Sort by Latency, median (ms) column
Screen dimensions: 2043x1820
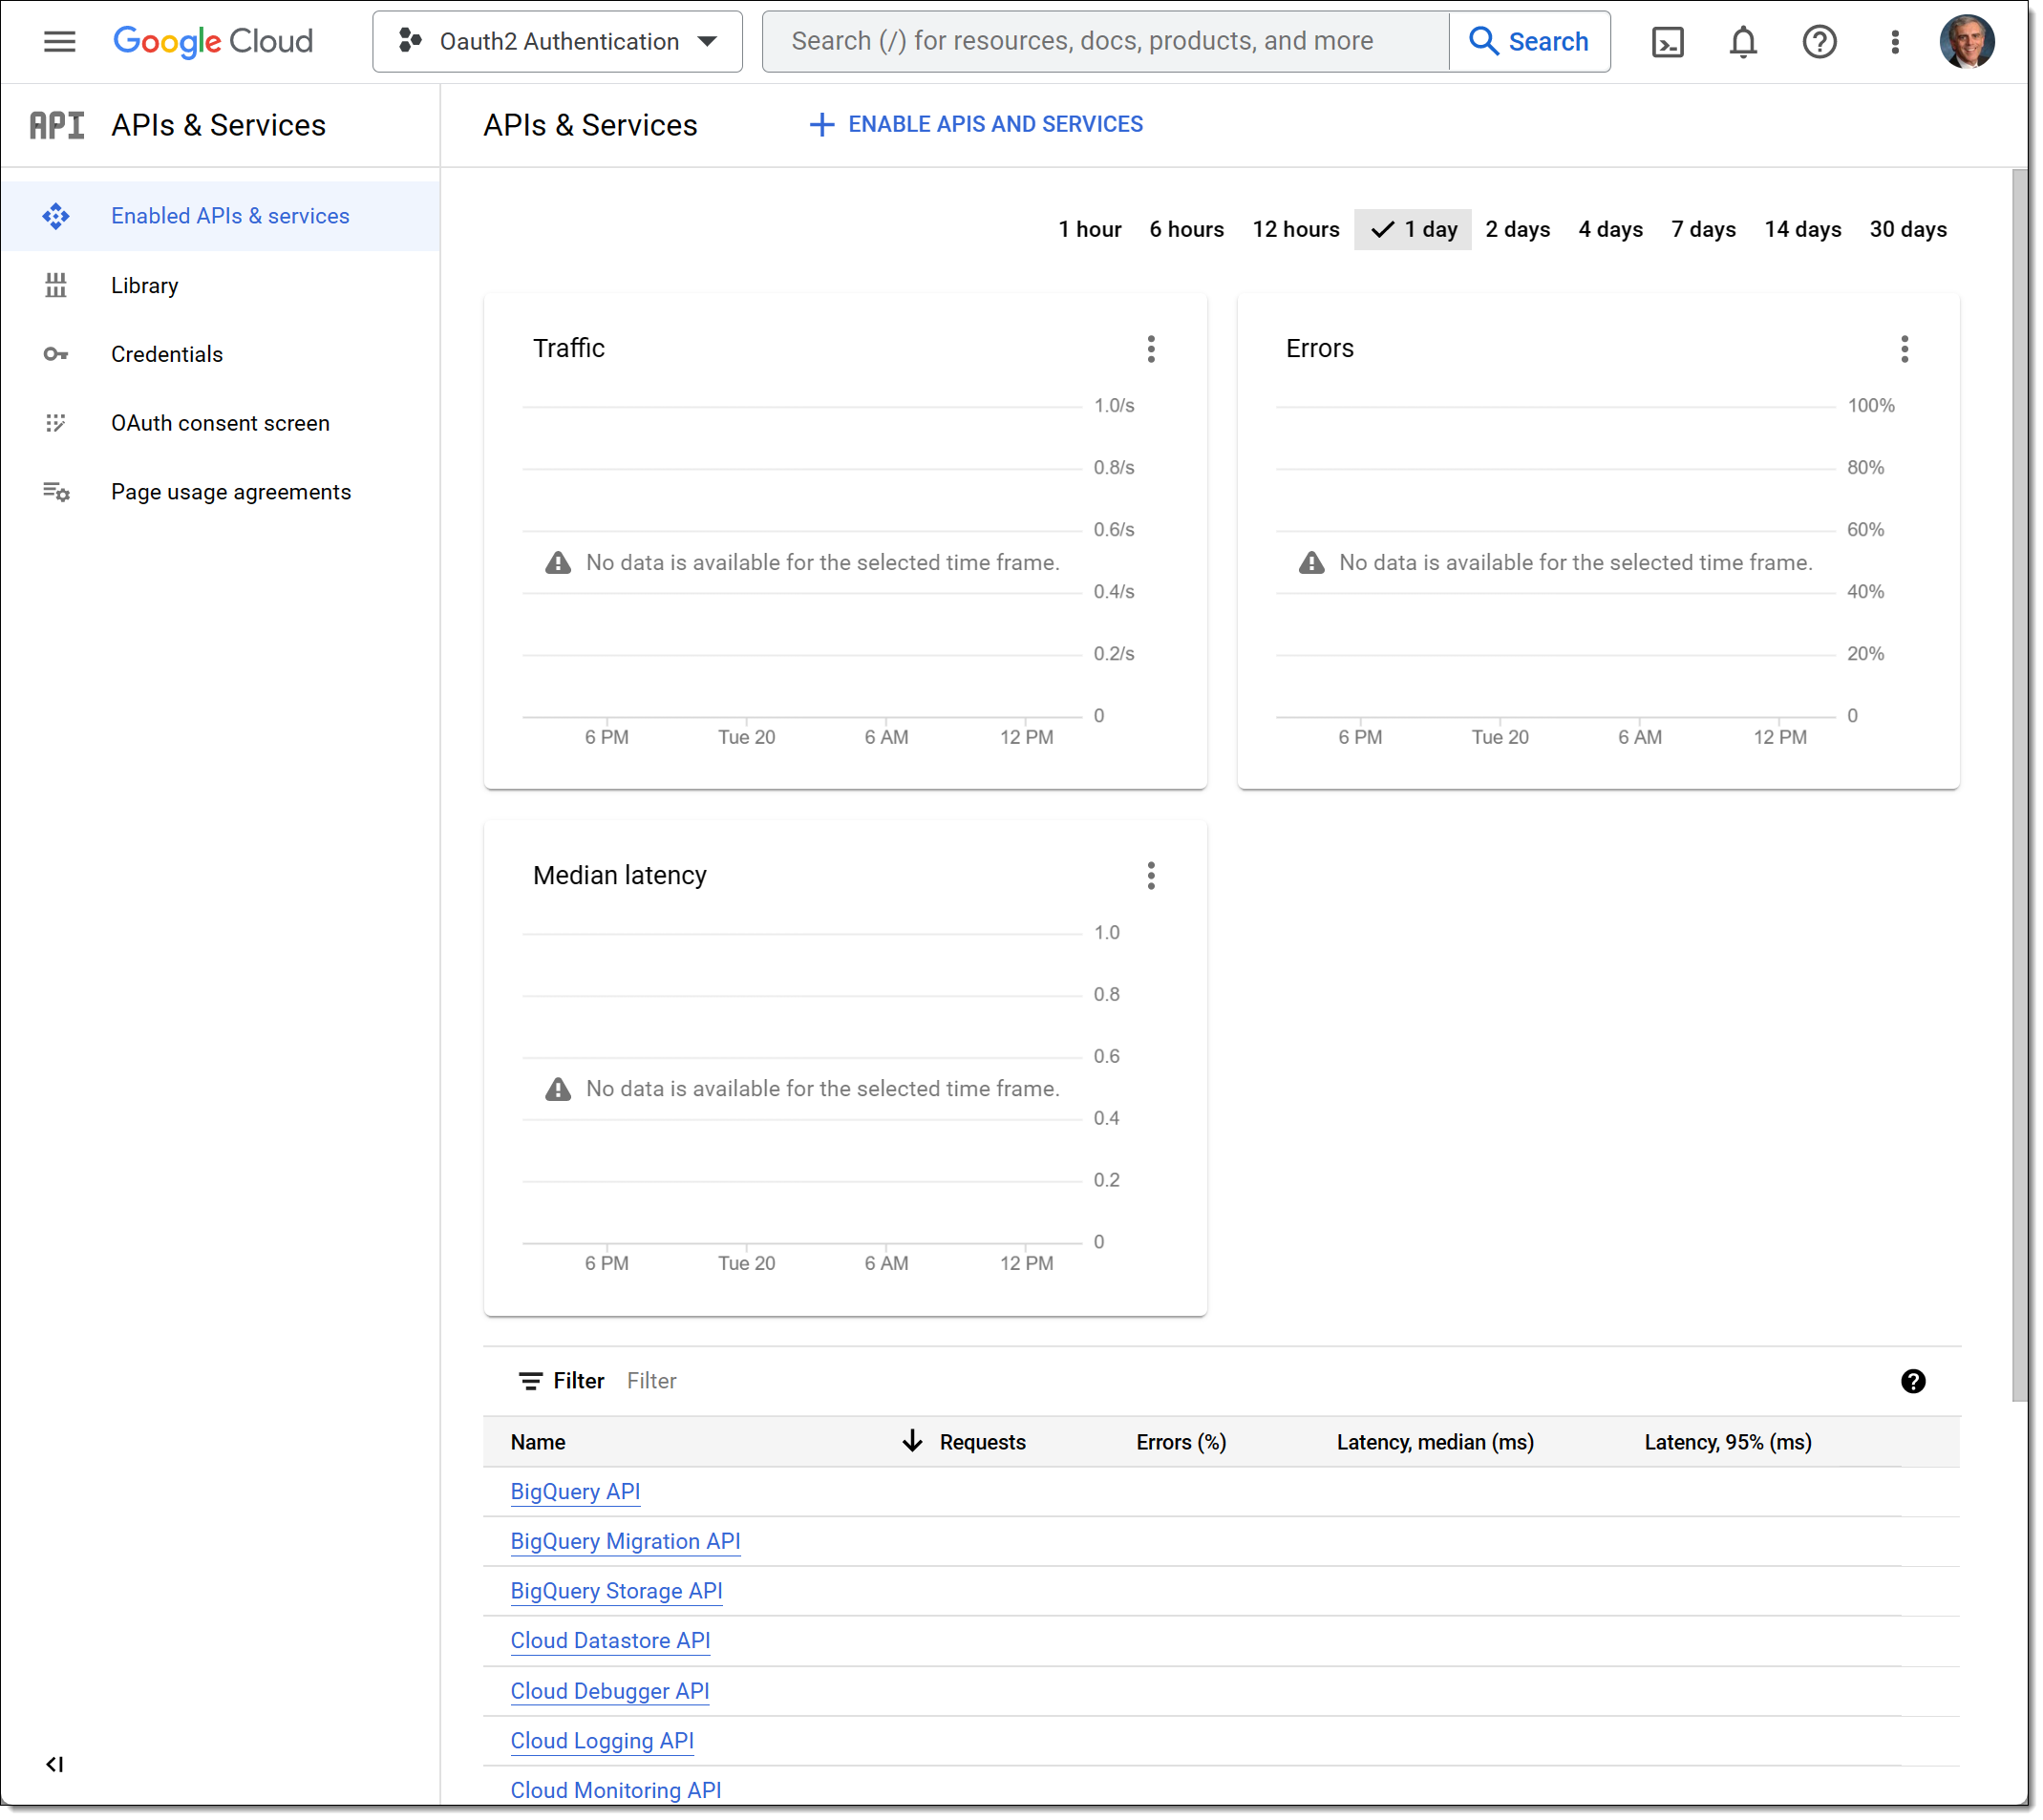pos(1435,1442)
